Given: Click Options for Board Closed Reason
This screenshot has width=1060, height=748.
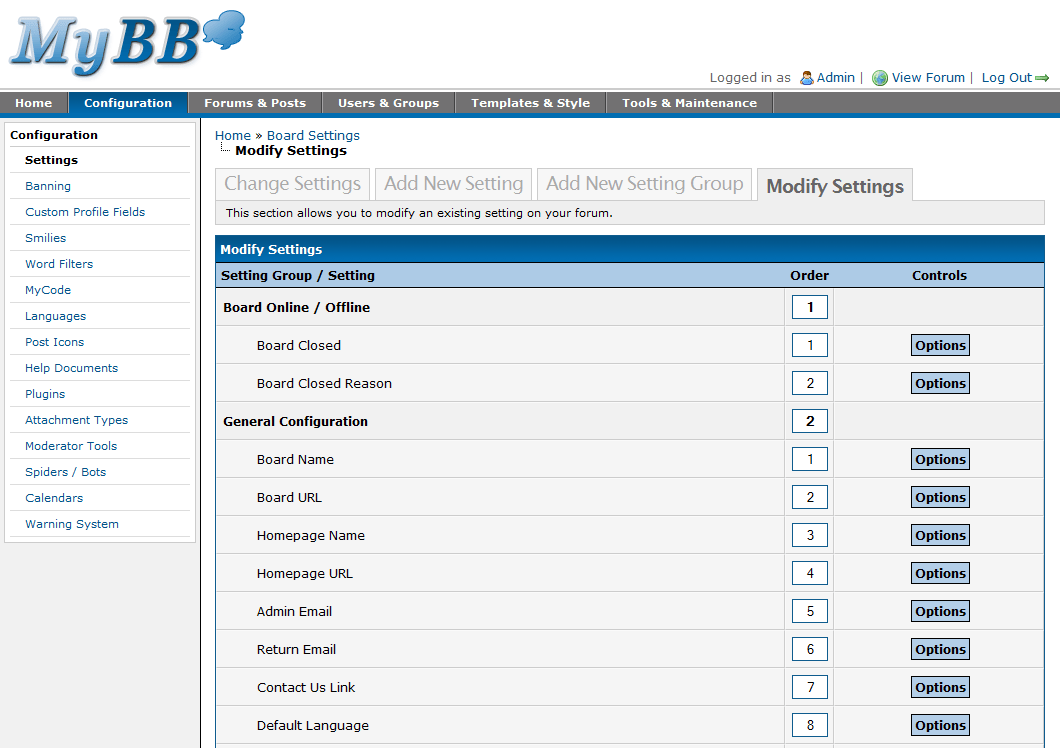Looking at the screenshot, I should (x=939, y=383).
